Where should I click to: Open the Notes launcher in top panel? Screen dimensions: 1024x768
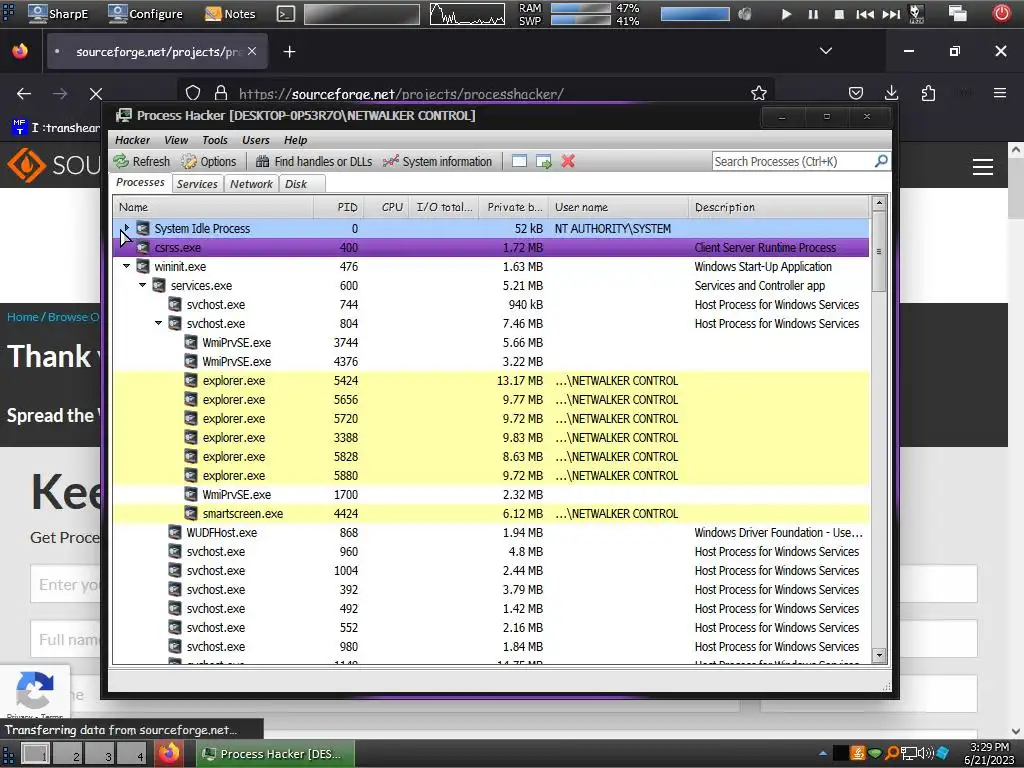[x=230, y=14]
